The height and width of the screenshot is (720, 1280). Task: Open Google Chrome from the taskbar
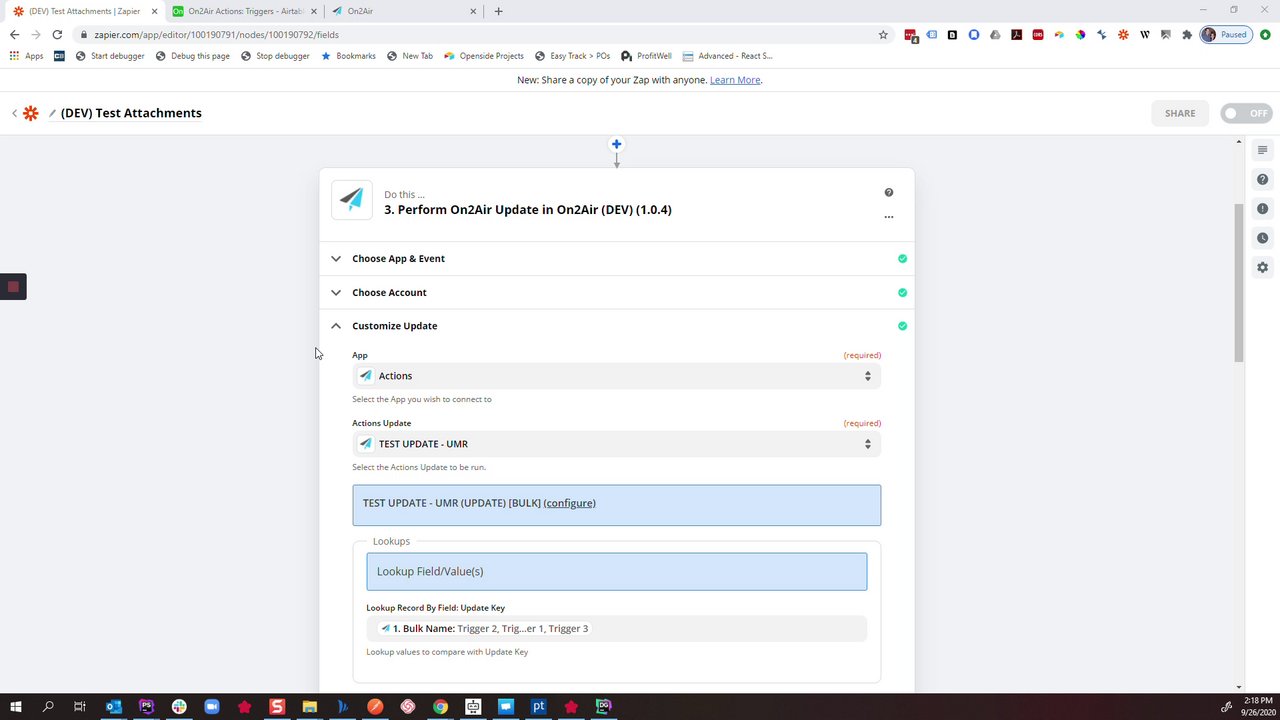click(x=440, y=707)
